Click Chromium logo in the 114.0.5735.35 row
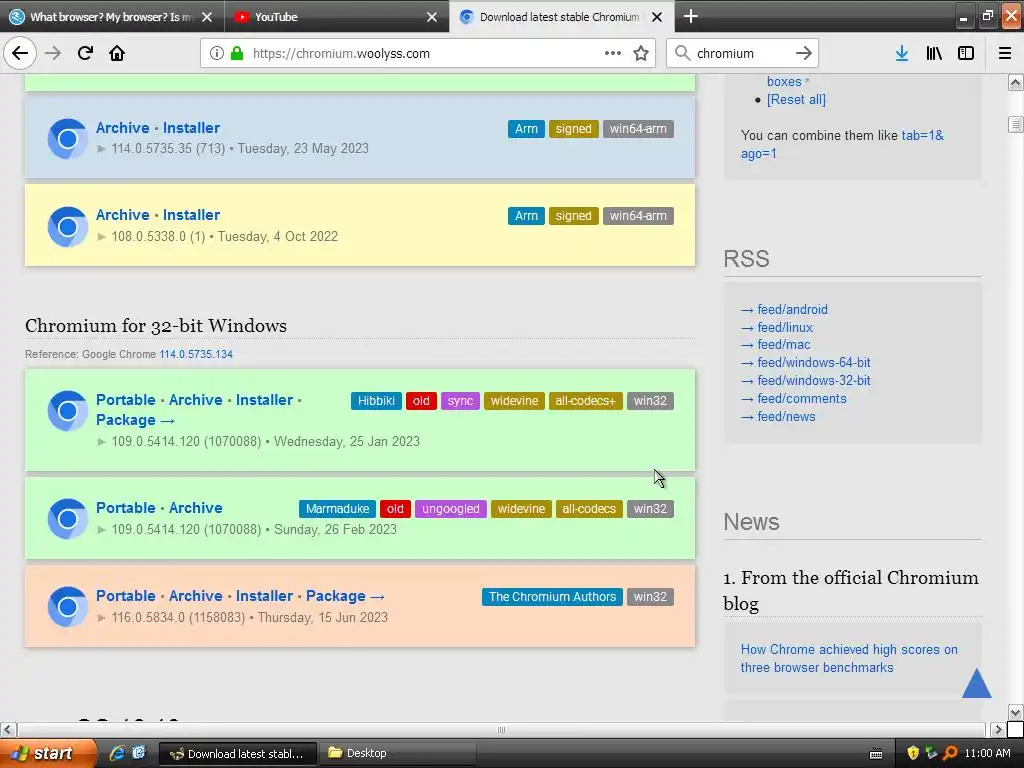Image resolution: width=1024 pixels, height=768 pixels. click(67, 138)
